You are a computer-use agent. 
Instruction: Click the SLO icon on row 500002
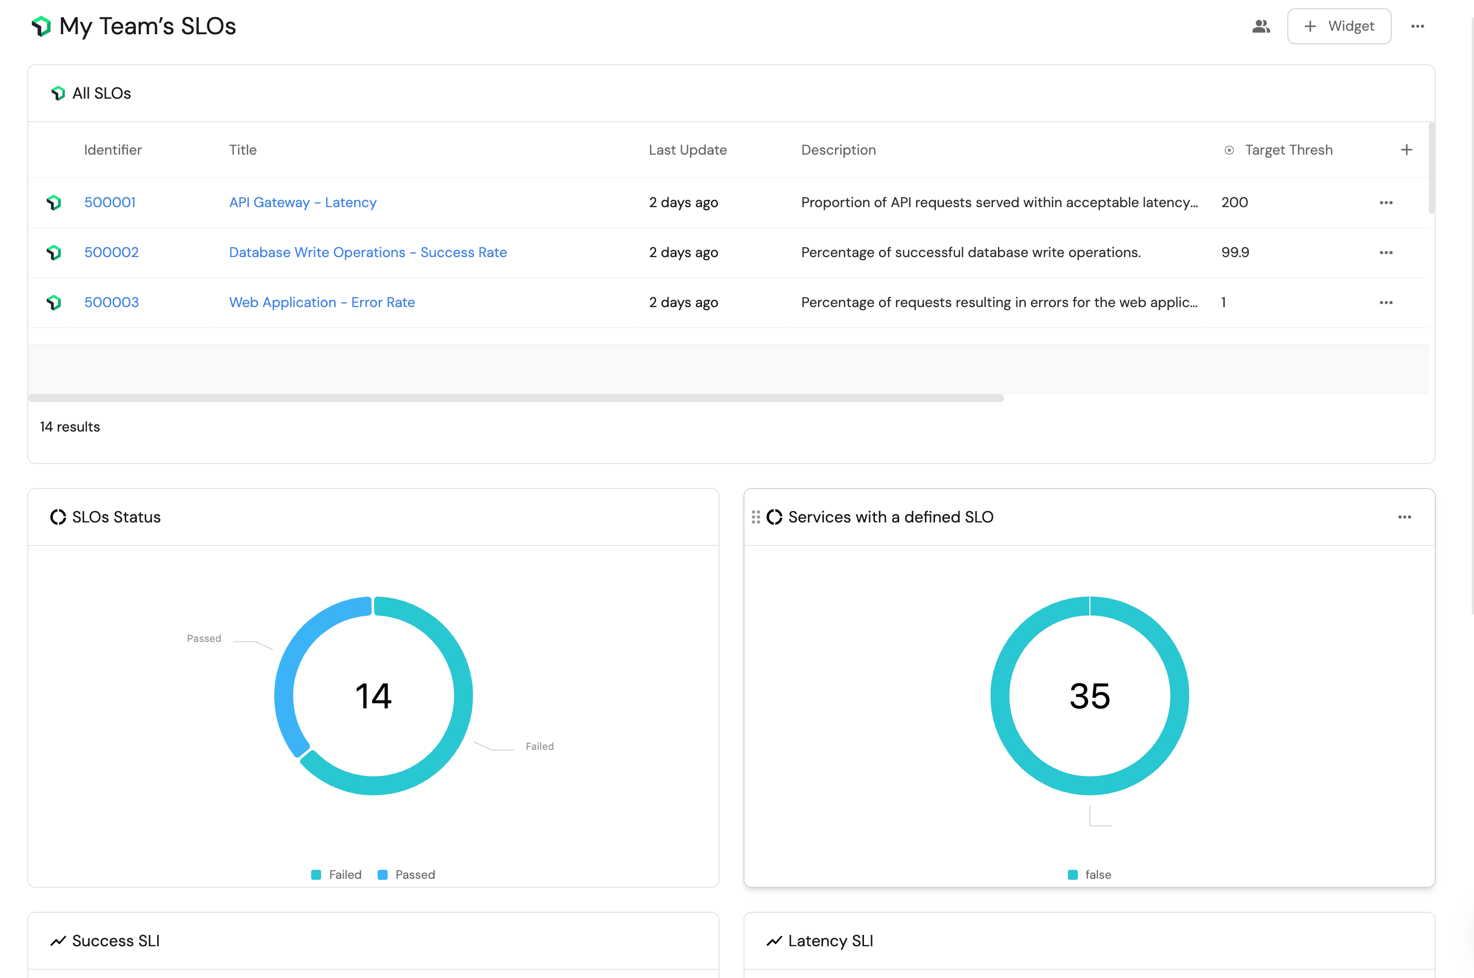click(x=54, y=253)
